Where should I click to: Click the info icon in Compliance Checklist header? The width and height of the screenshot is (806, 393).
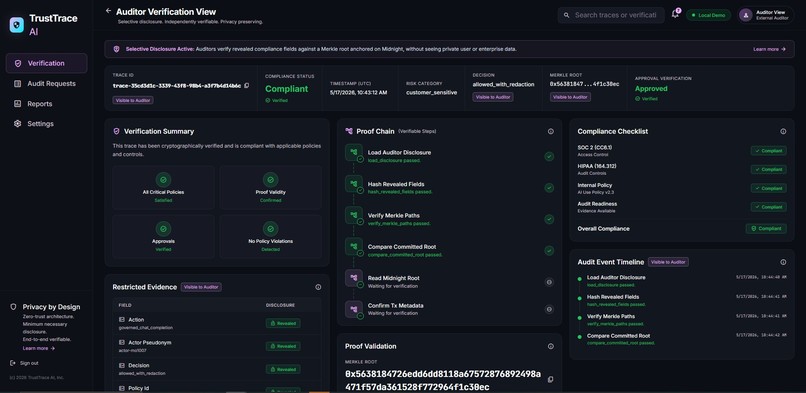pyautogui.click(x=783, y=132)
